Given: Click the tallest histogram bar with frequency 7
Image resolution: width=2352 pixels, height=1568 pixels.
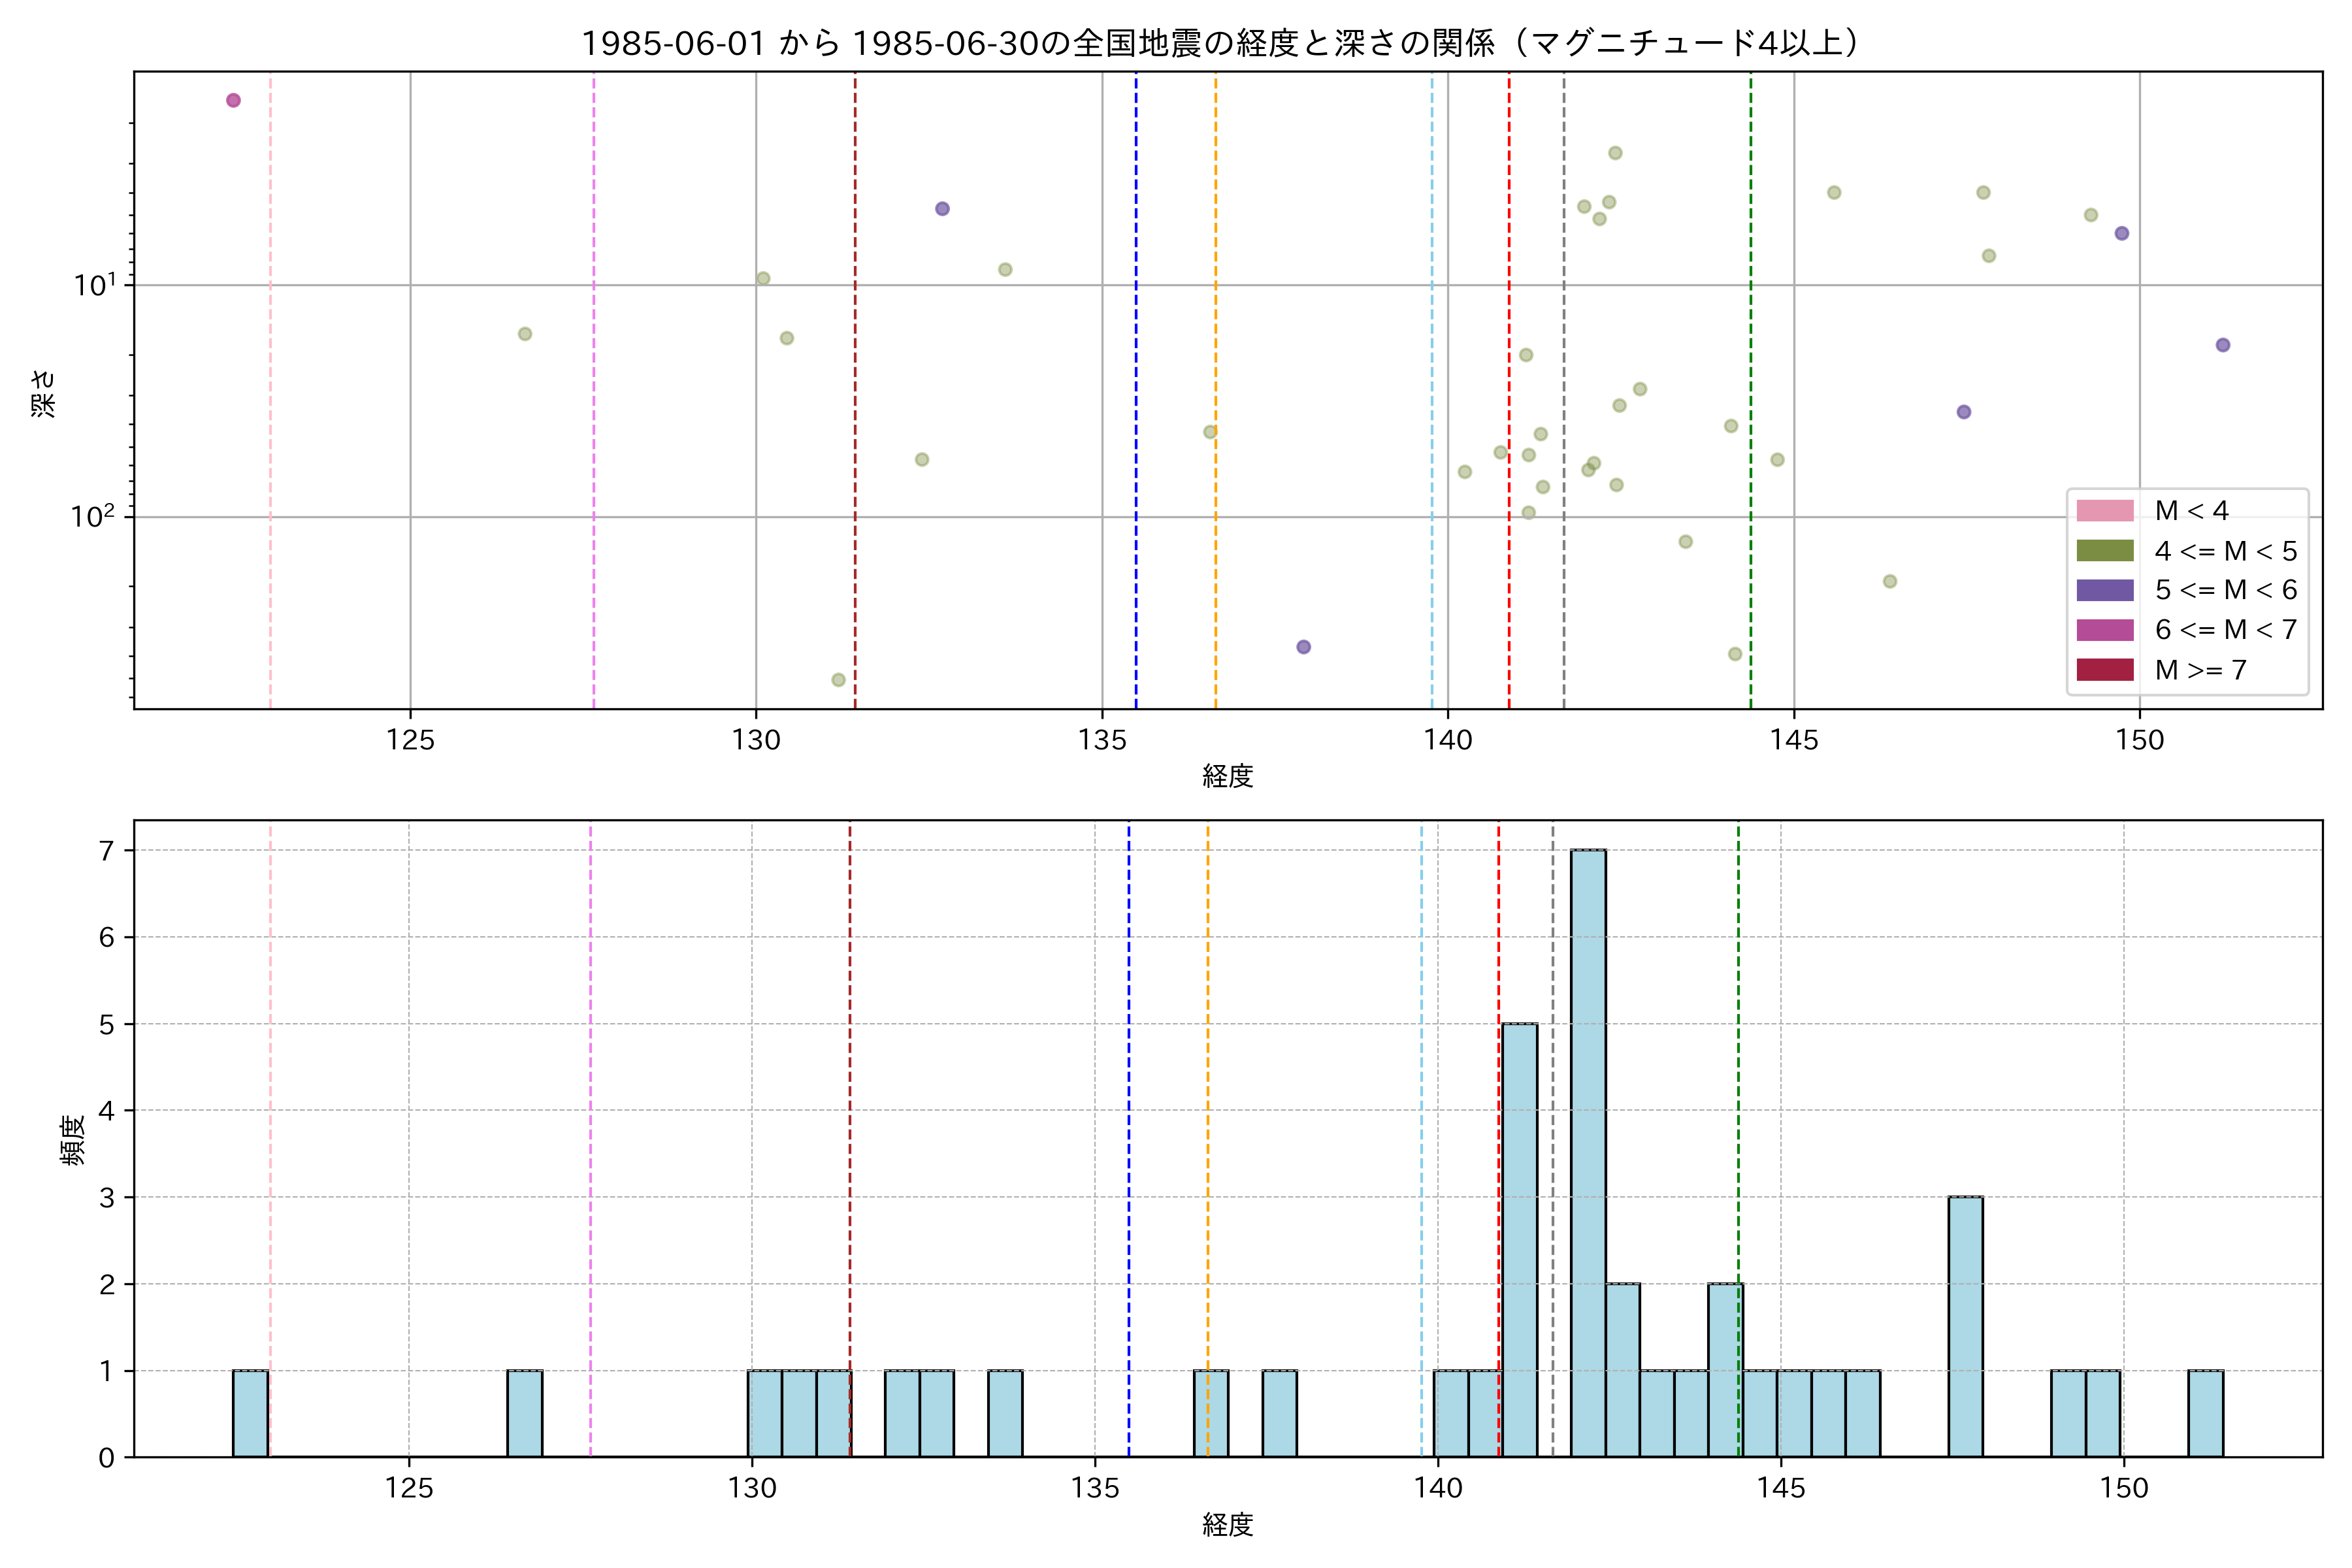Looking at the screenshot, I should pos(1588,1152).
